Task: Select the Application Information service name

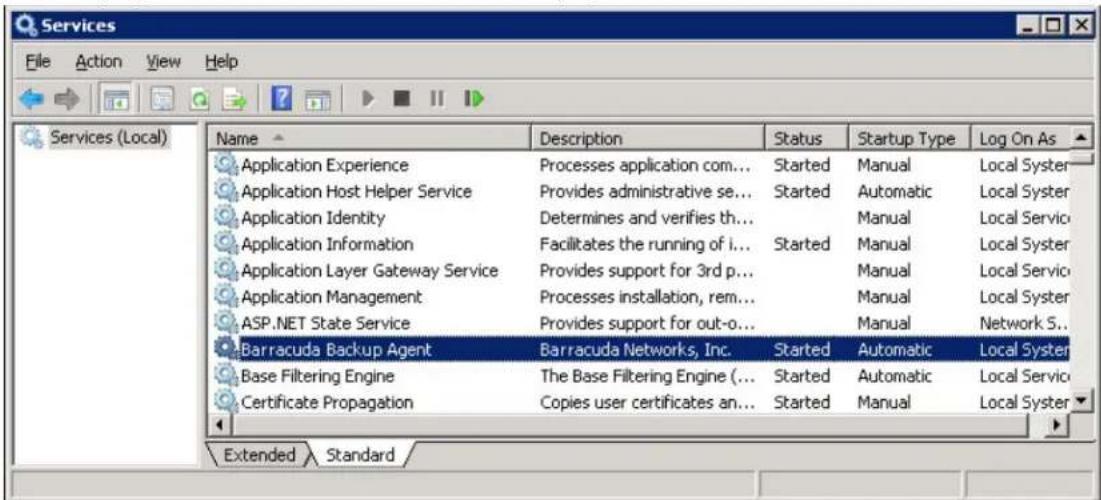Action: click(x=327, y=244)
